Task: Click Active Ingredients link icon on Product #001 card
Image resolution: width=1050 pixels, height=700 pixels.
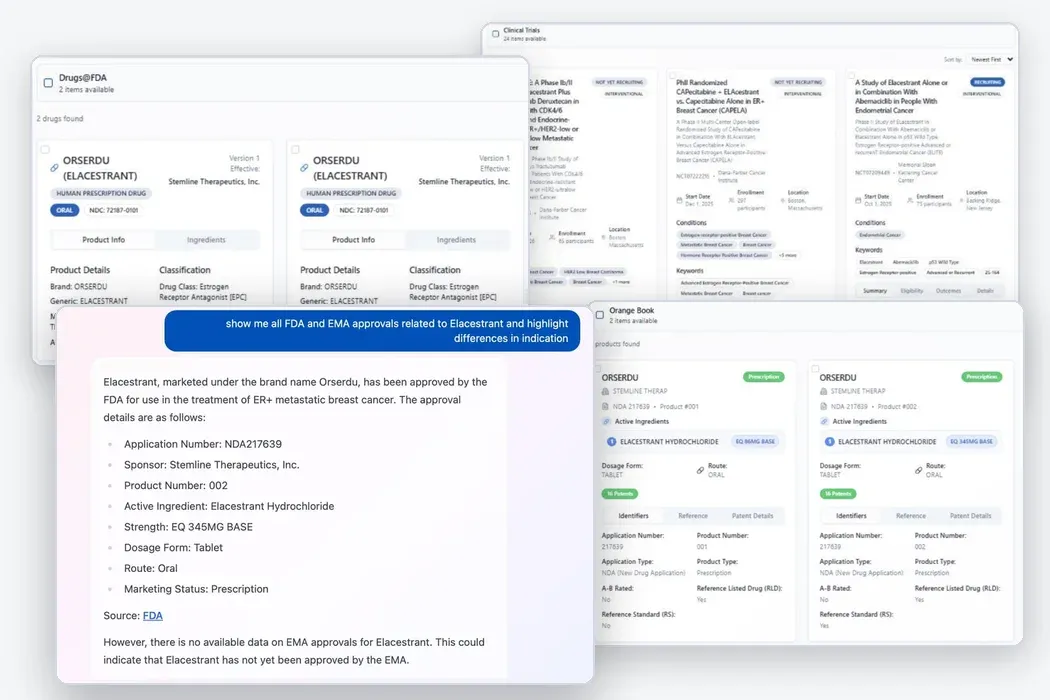Action: pyautogui.click(x=607, y=421)
